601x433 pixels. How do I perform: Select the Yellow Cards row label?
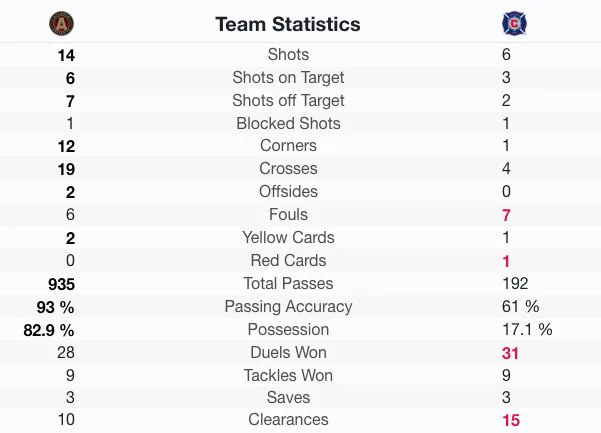pyautogui.click(x=288, y=238)
